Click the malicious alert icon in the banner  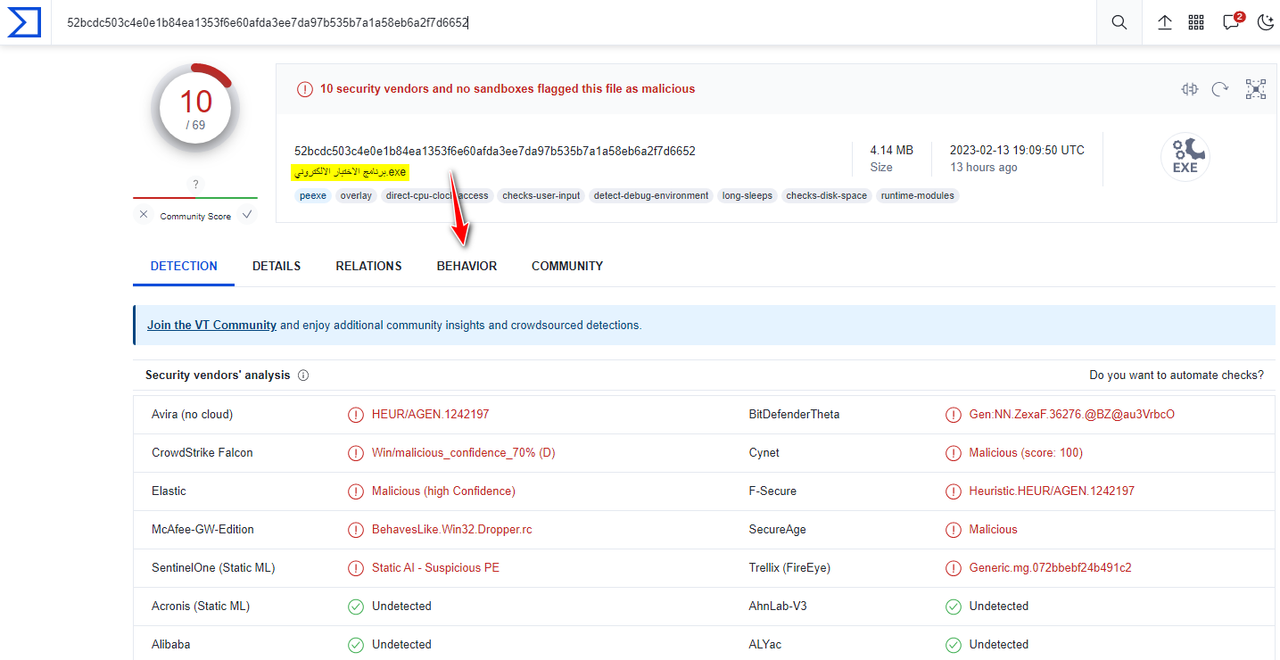click(x=304, y=89)
